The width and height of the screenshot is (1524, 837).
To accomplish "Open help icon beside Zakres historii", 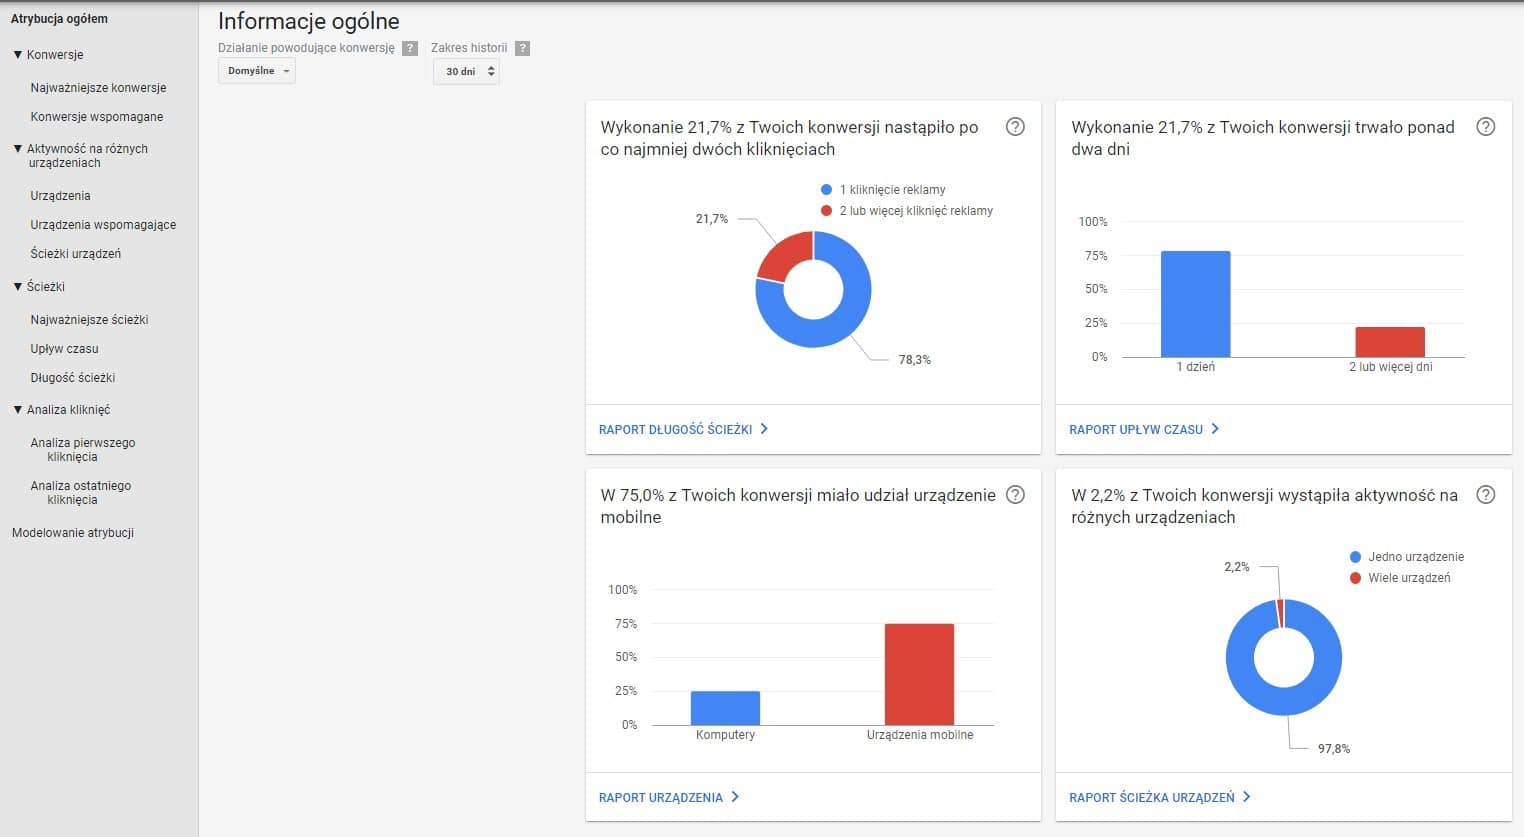I will (x=522, y=48).
